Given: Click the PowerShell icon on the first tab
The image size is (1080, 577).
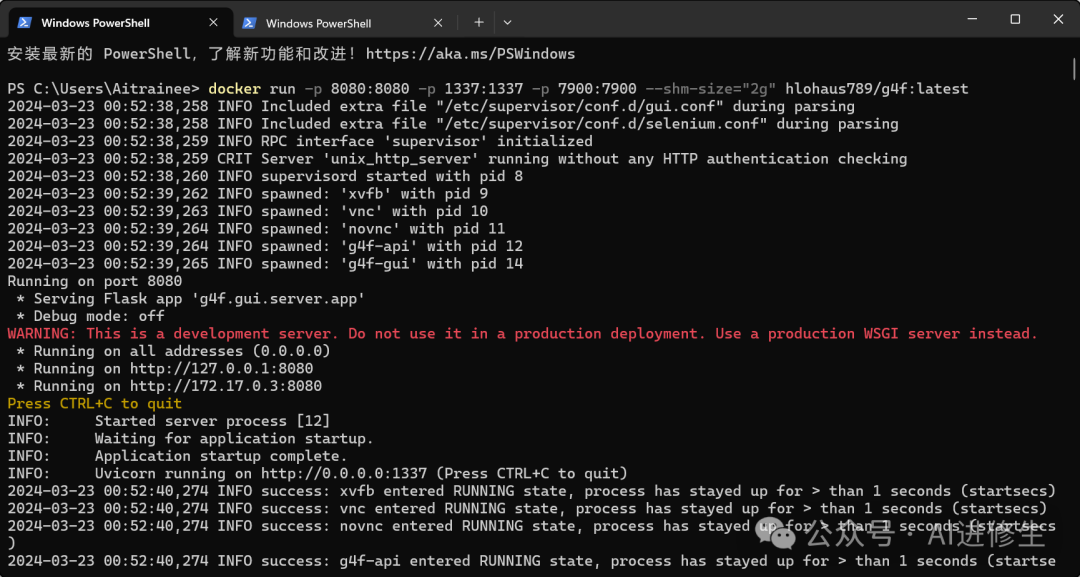Looking at the screenshot, I should click(x=22, y=22).
